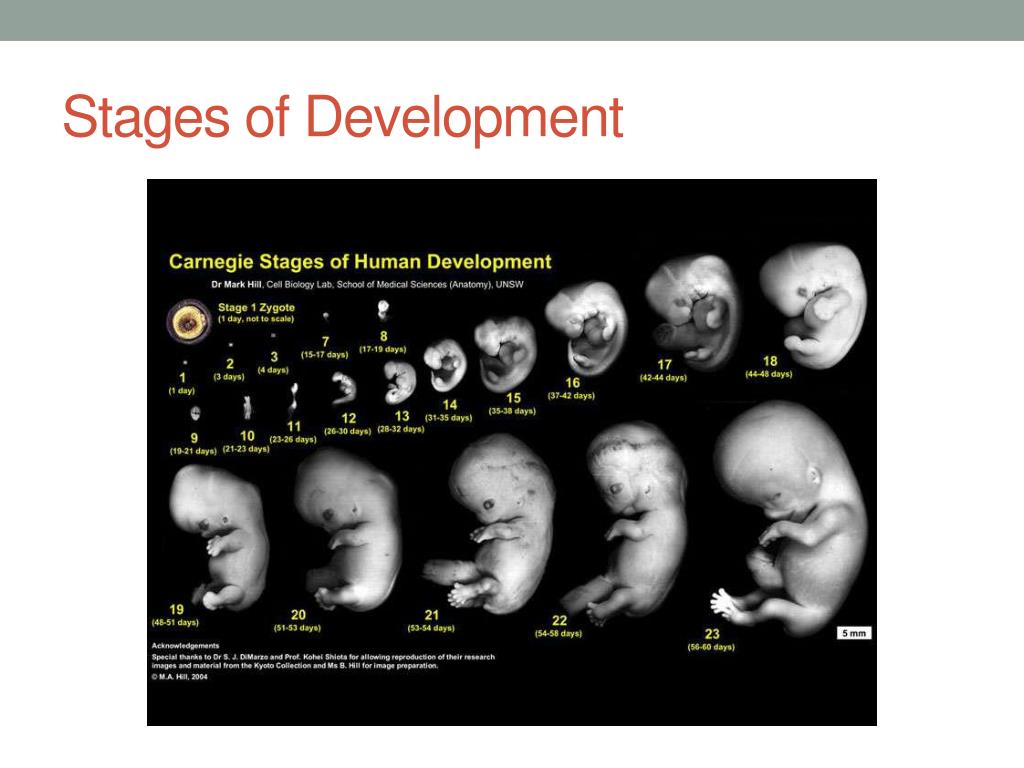1024x768 pixels.
Task: Click the "(56-60 days)" caption
Action: point(711,647)
